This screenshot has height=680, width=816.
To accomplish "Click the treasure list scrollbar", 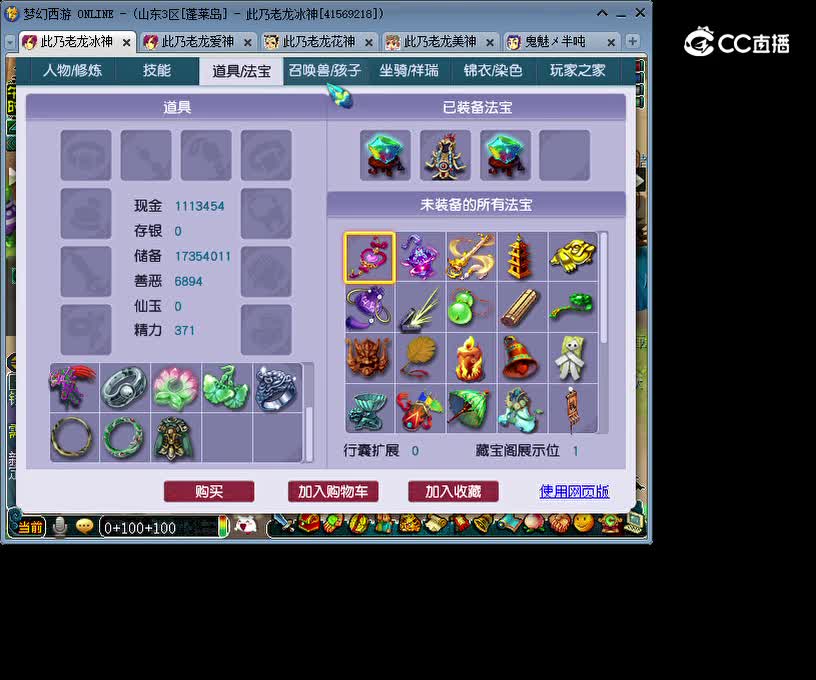I will pyautogui.click(x=604, y=288).
